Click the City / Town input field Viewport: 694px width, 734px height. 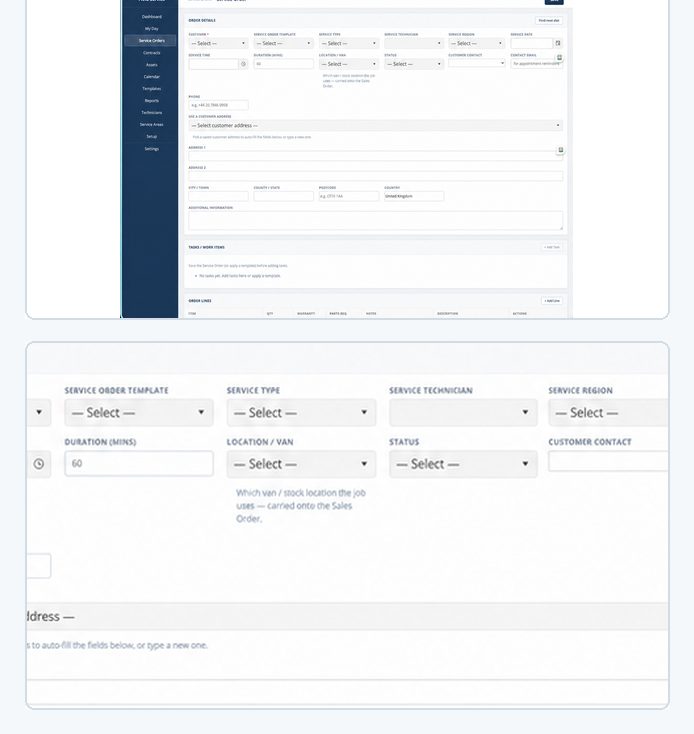point(218,196)
